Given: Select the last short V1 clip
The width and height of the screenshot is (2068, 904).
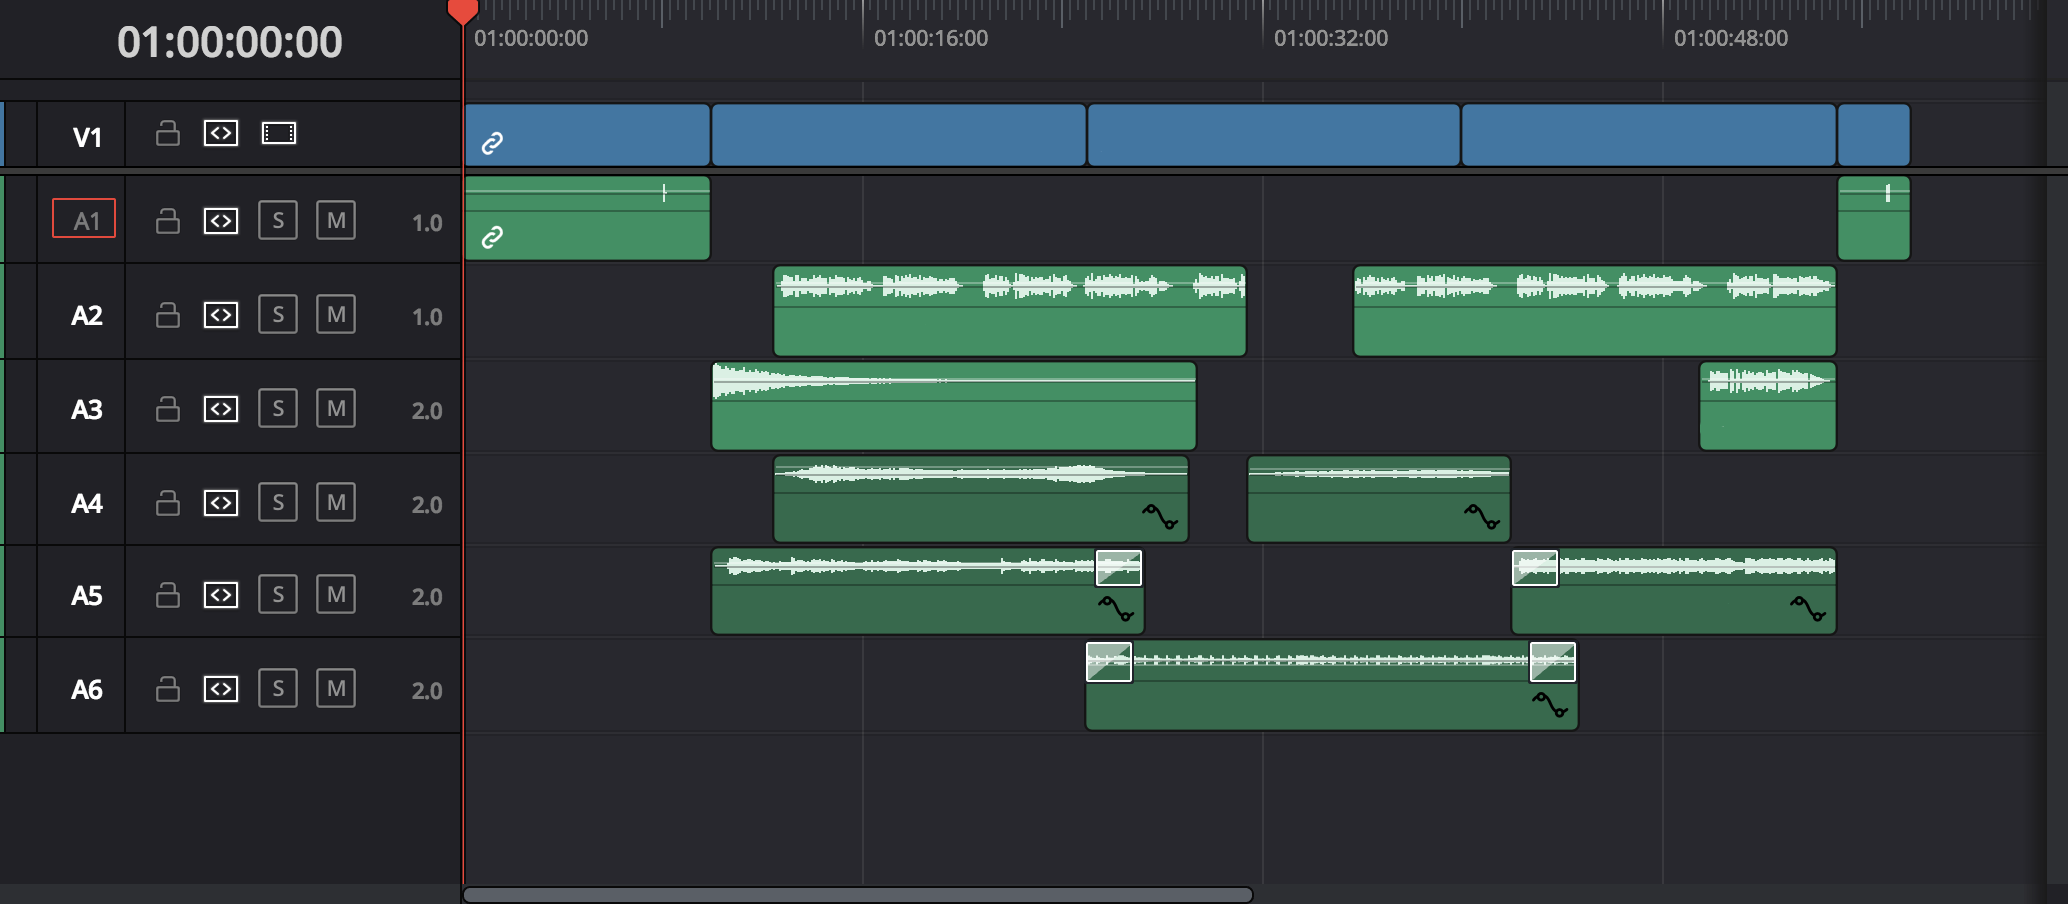Looking at the screenshot, I should click(x=1874, y=134).
